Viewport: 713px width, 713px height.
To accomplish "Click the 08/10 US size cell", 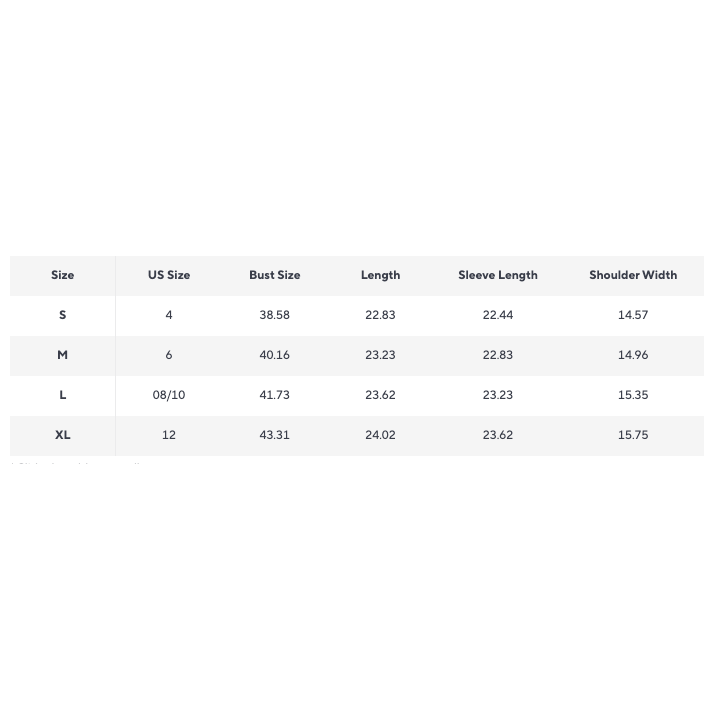I will [x=169, y=395].
